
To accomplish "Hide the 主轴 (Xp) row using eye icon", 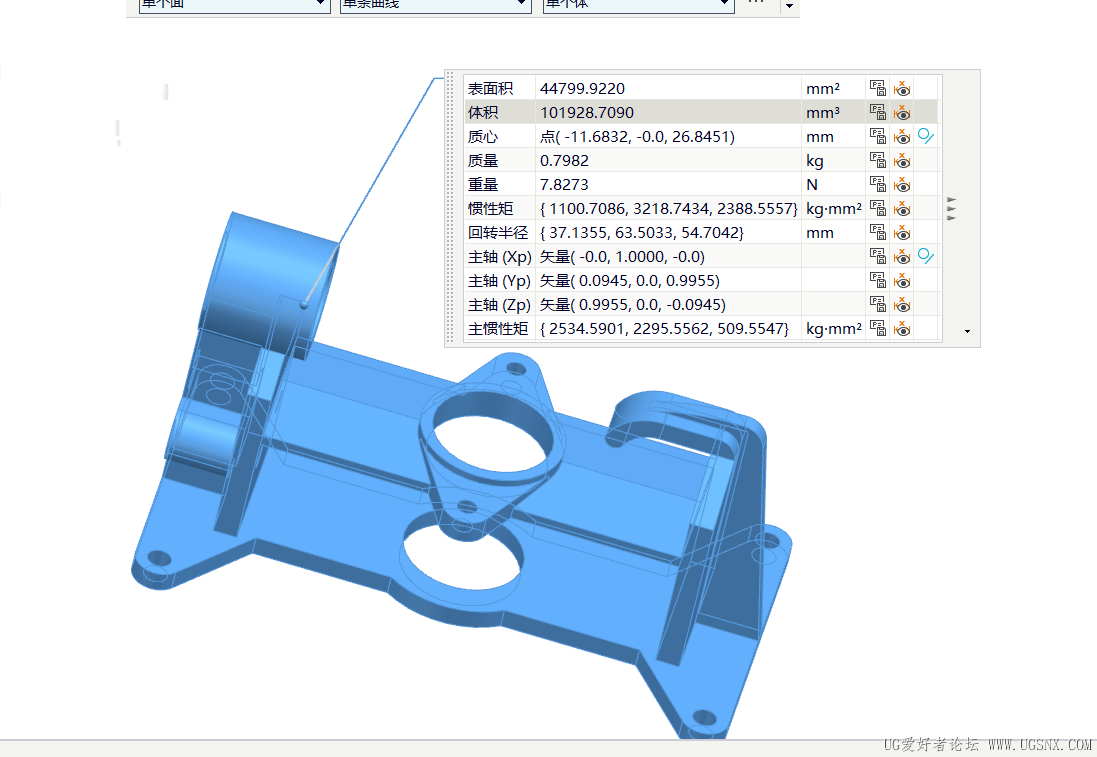I will click(x=902, y=256).
